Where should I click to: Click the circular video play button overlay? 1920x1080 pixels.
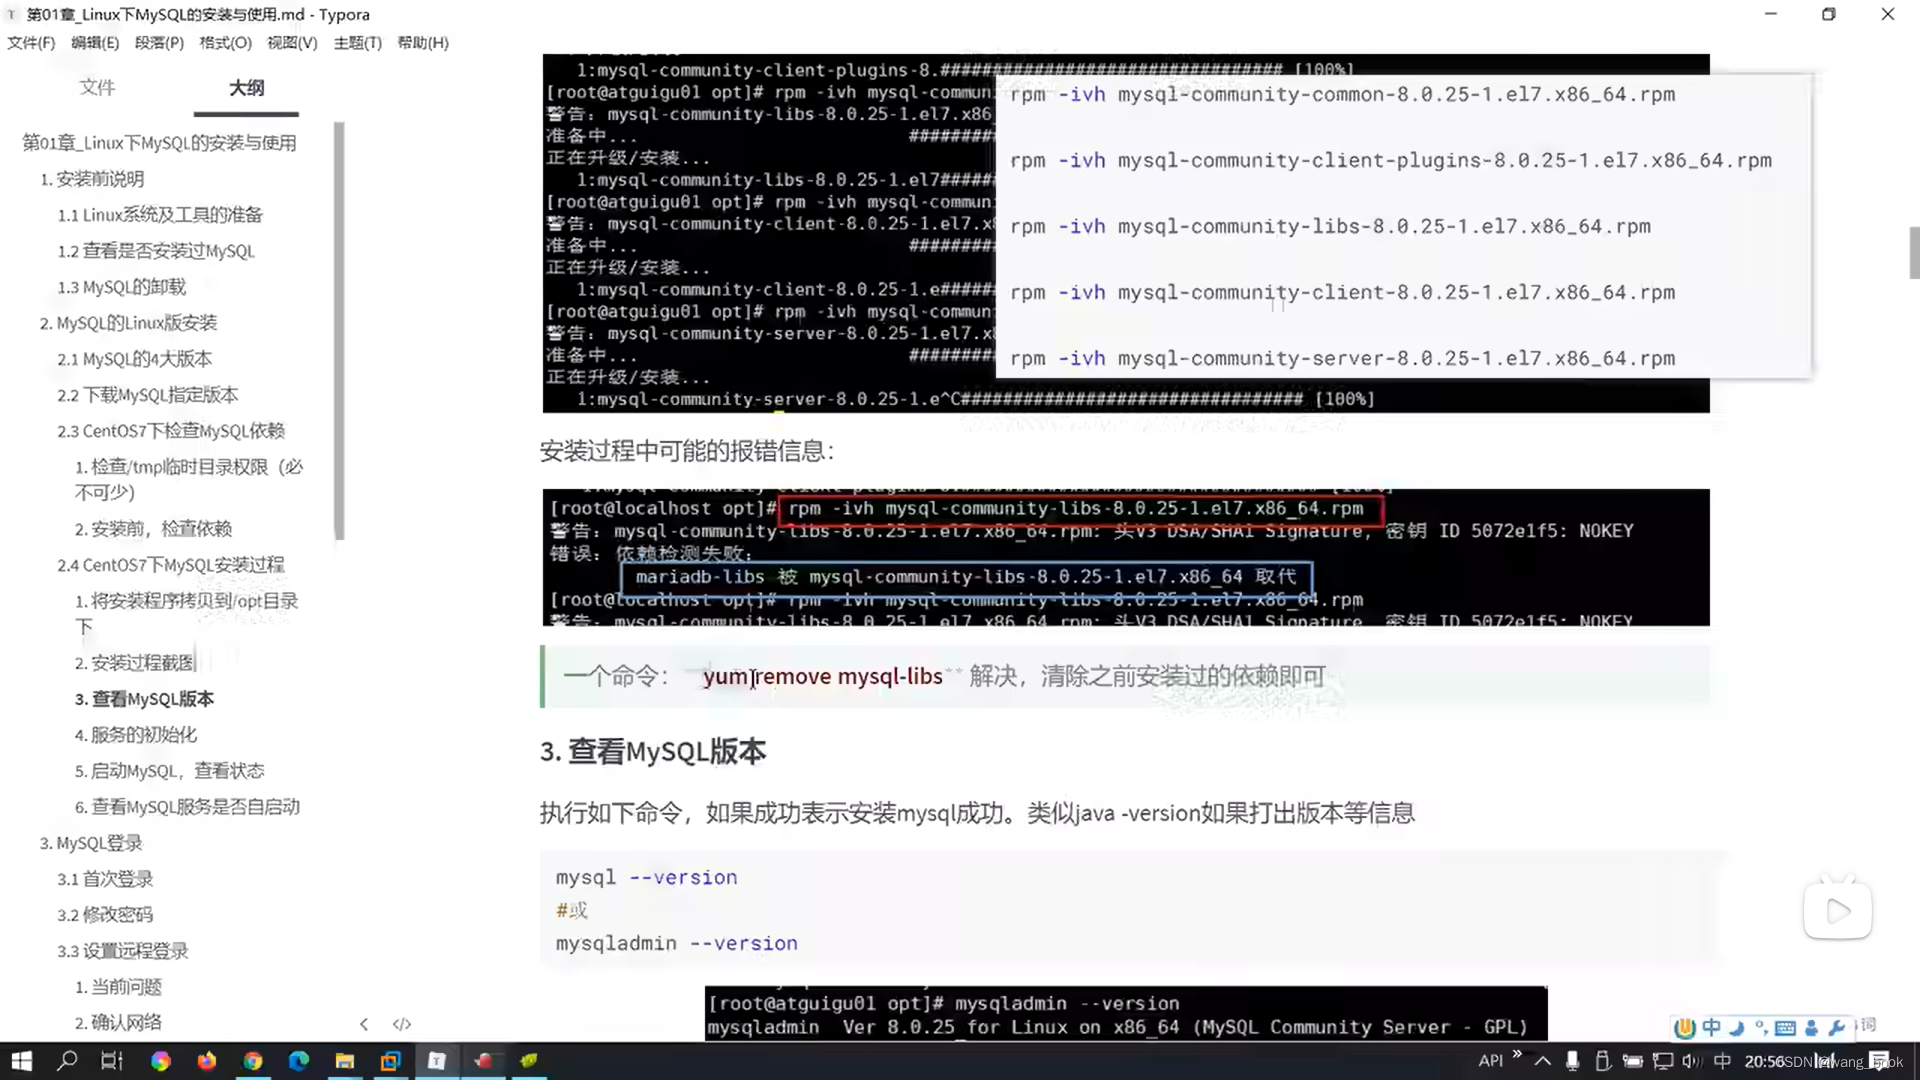(1837, 911)
